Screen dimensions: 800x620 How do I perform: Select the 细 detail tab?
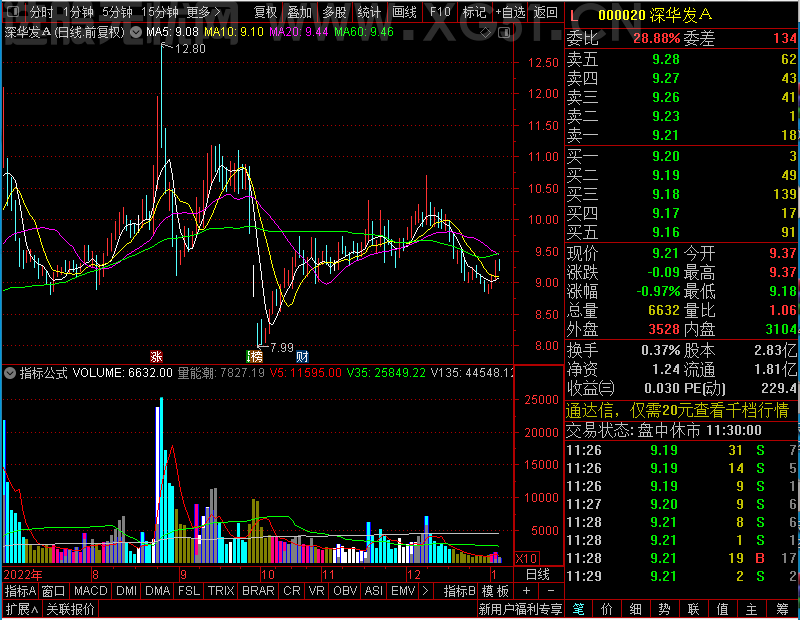pyautogui.click(x=635, y=609)
